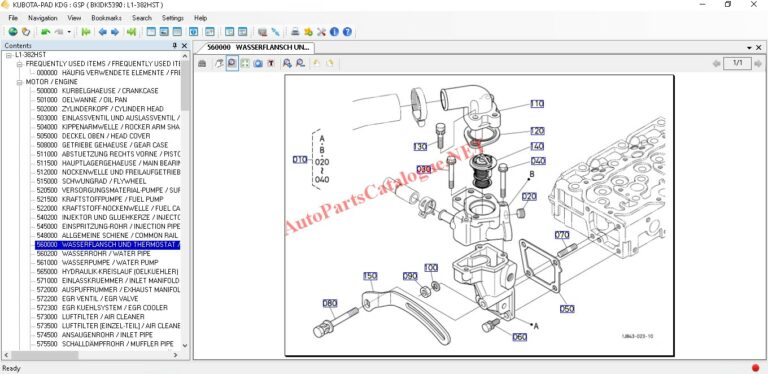Click the green globe home icon
Screen dimensions: 768x374
click(13, 32)
